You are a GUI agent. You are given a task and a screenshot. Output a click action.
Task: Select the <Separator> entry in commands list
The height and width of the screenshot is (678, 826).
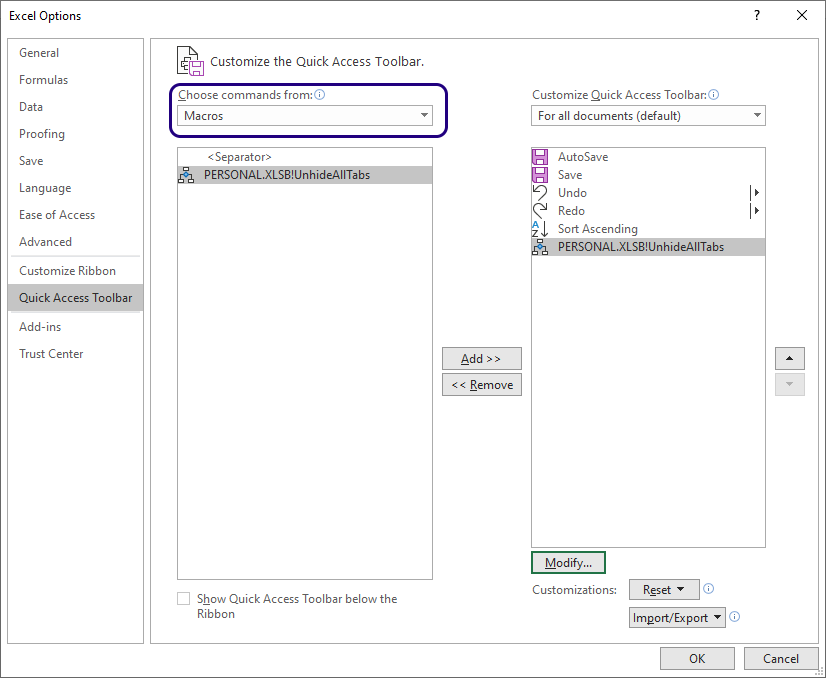click(305, 157)
